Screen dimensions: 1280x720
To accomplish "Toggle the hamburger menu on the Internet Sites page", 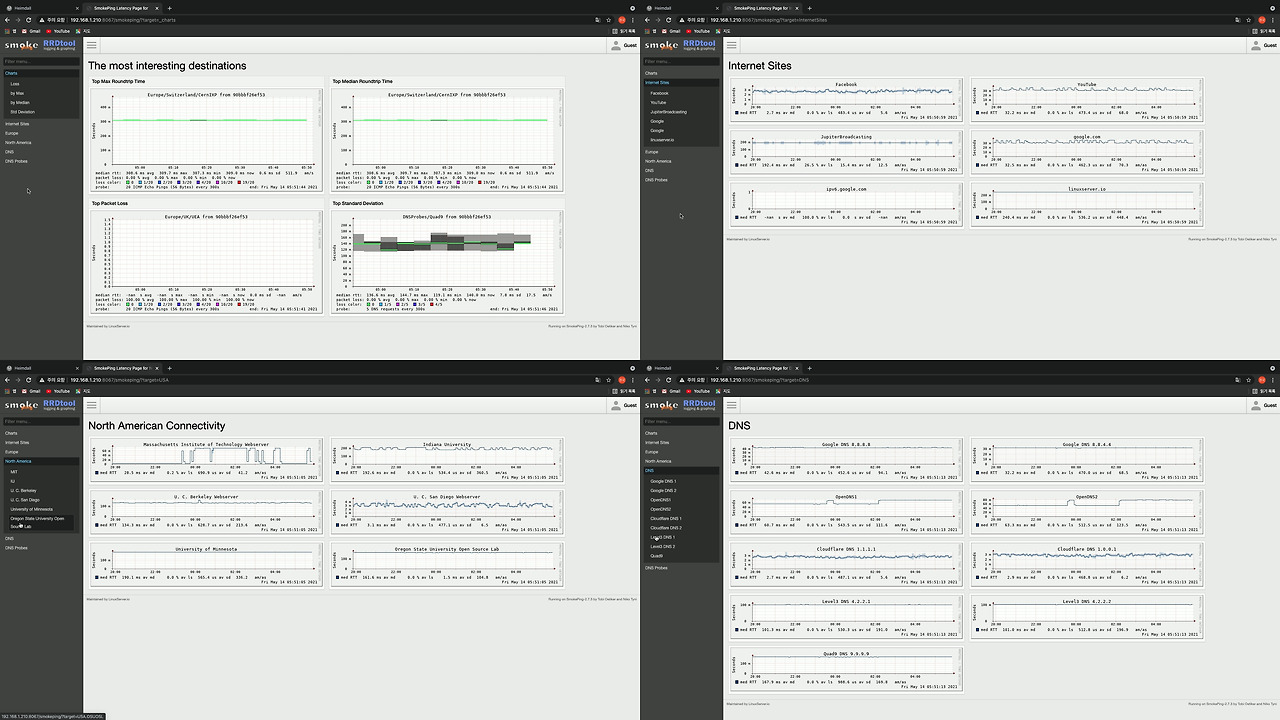I will point(732,44).
